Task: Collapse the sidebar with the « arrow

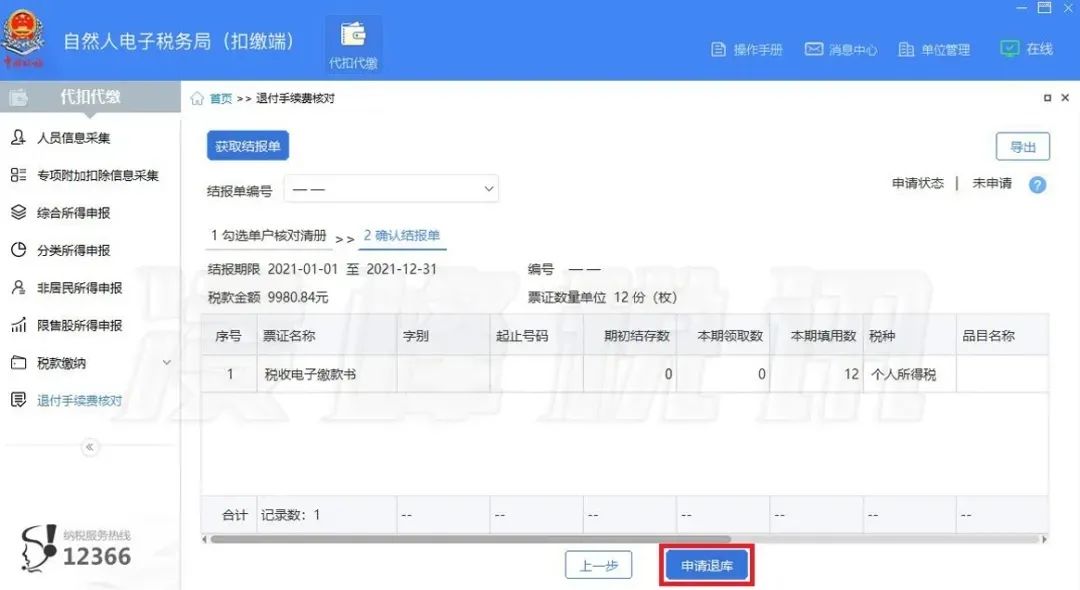Action: [89, 447]
